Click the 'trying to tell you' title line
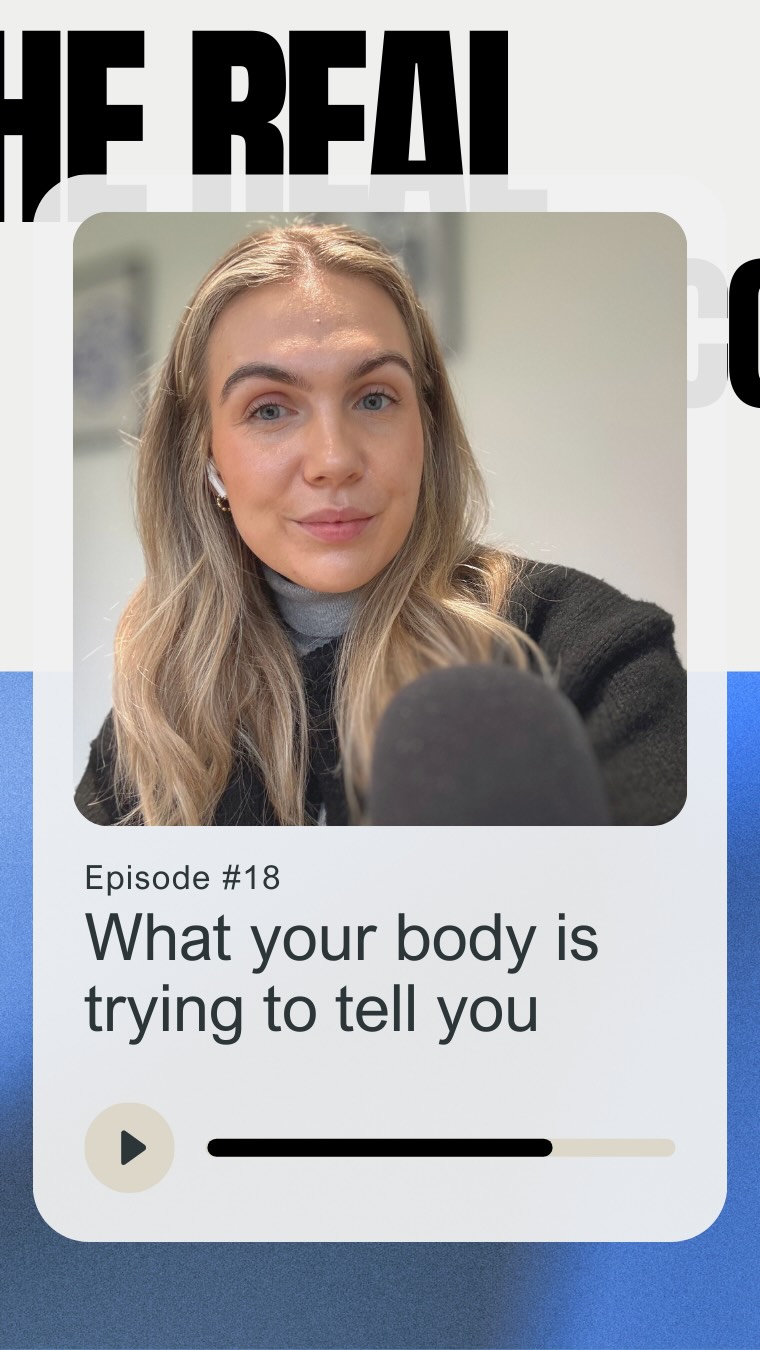The width and height of the screenshot is (760, 1350). click(x=311, y=1010)
